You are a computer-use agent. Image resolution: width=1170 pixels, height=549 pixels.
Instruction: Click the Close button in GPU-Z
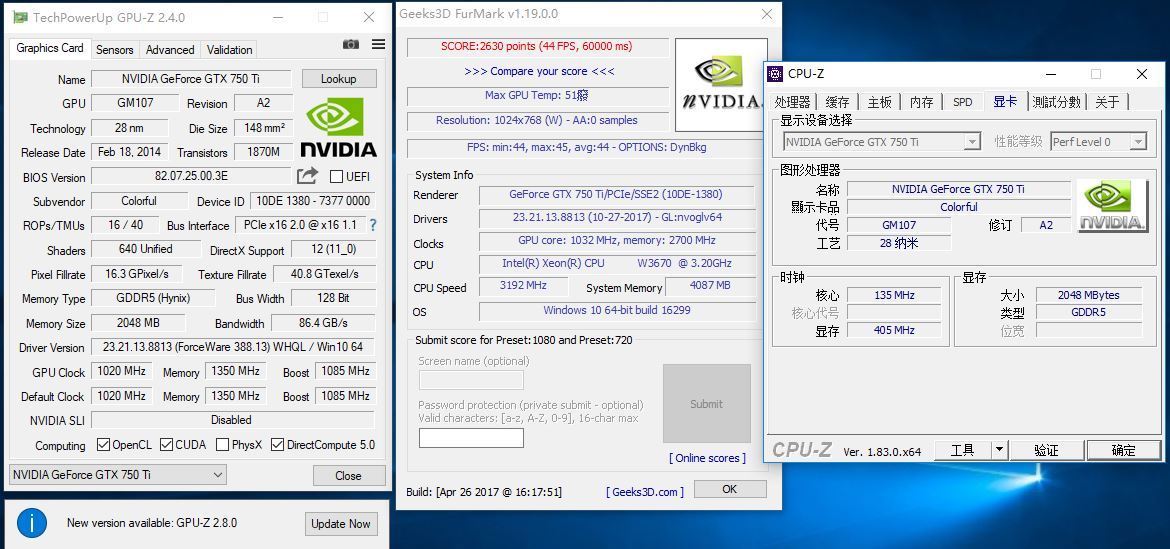pyautogui.click(x=348, y=475)
